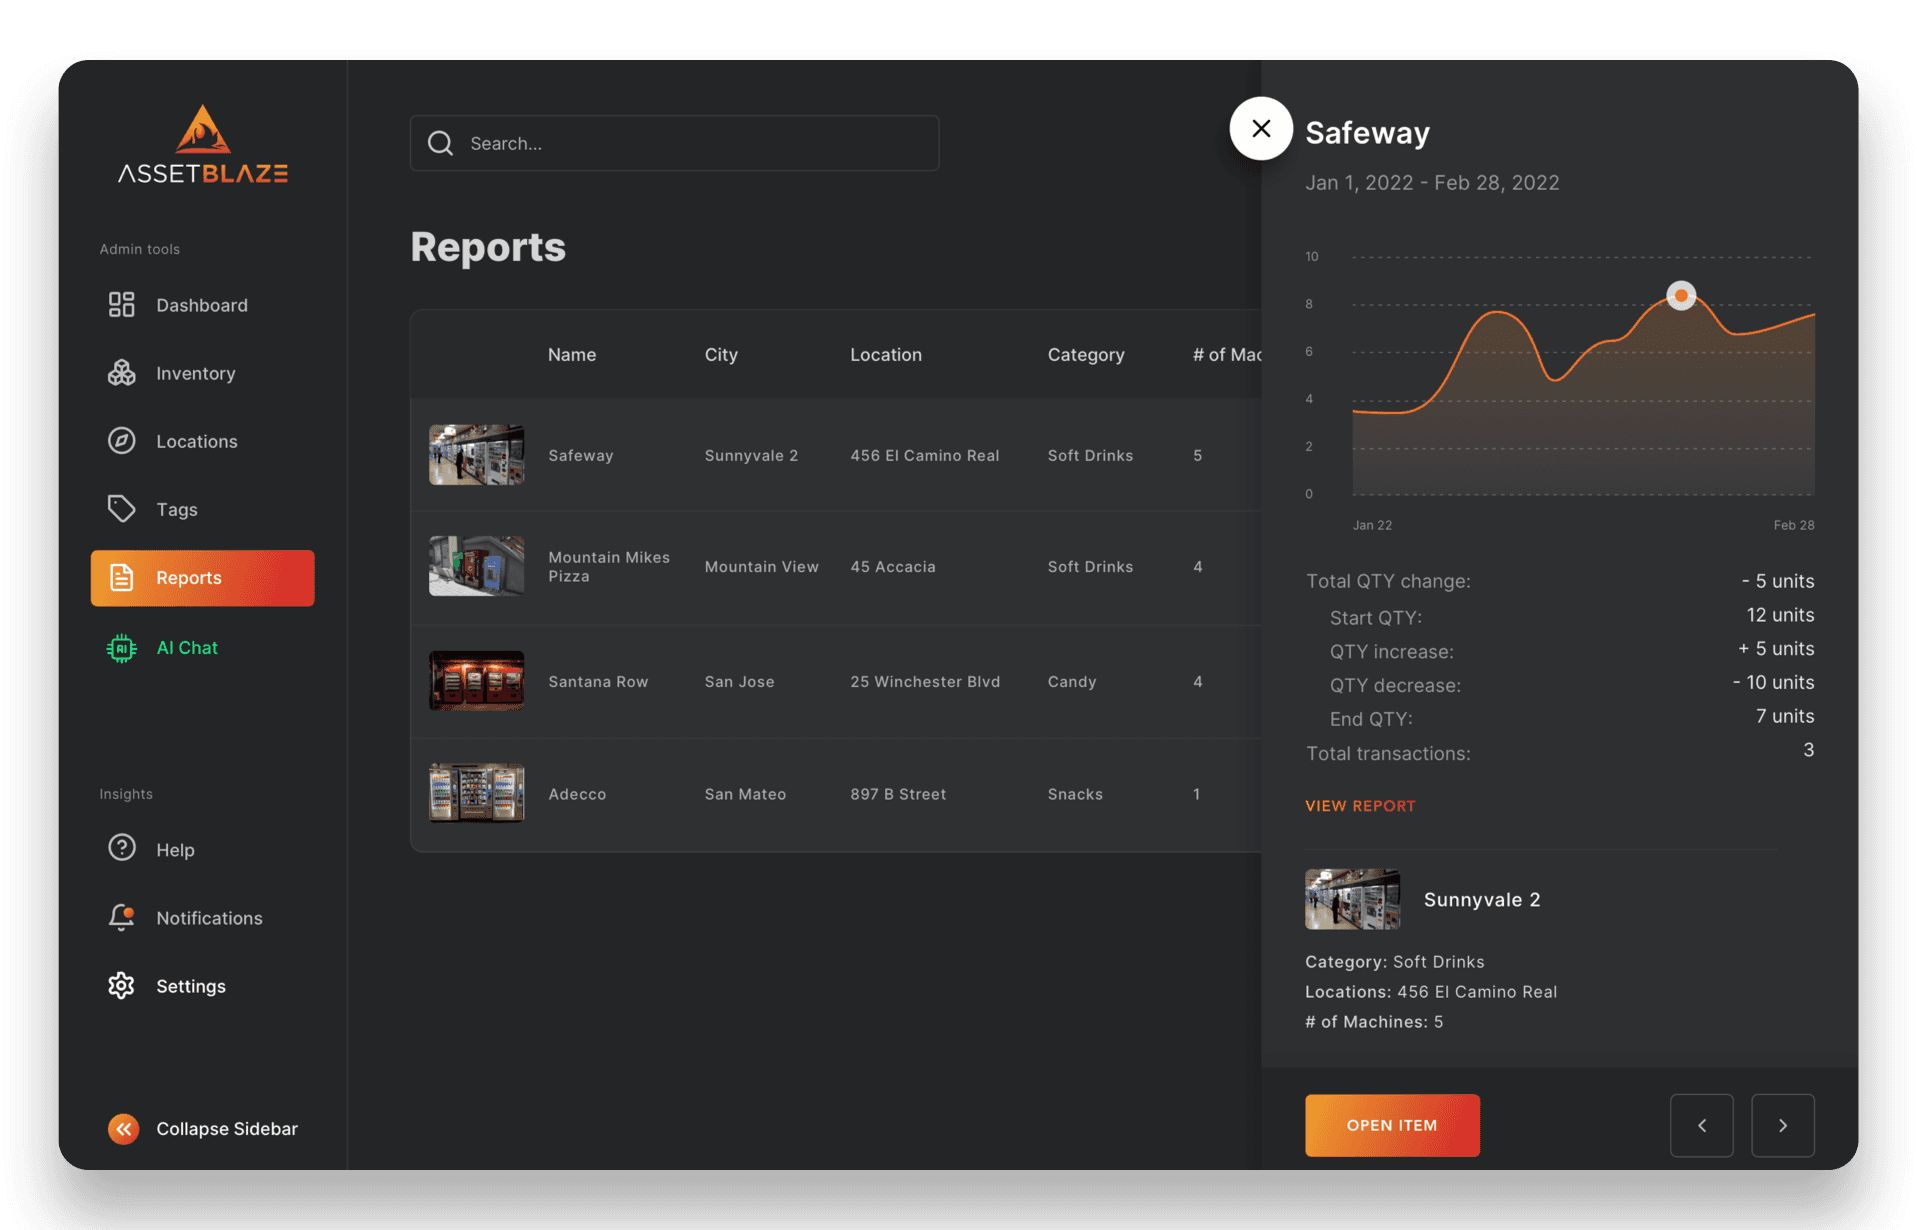Click the Safeway panel title

coord(1367,132)
